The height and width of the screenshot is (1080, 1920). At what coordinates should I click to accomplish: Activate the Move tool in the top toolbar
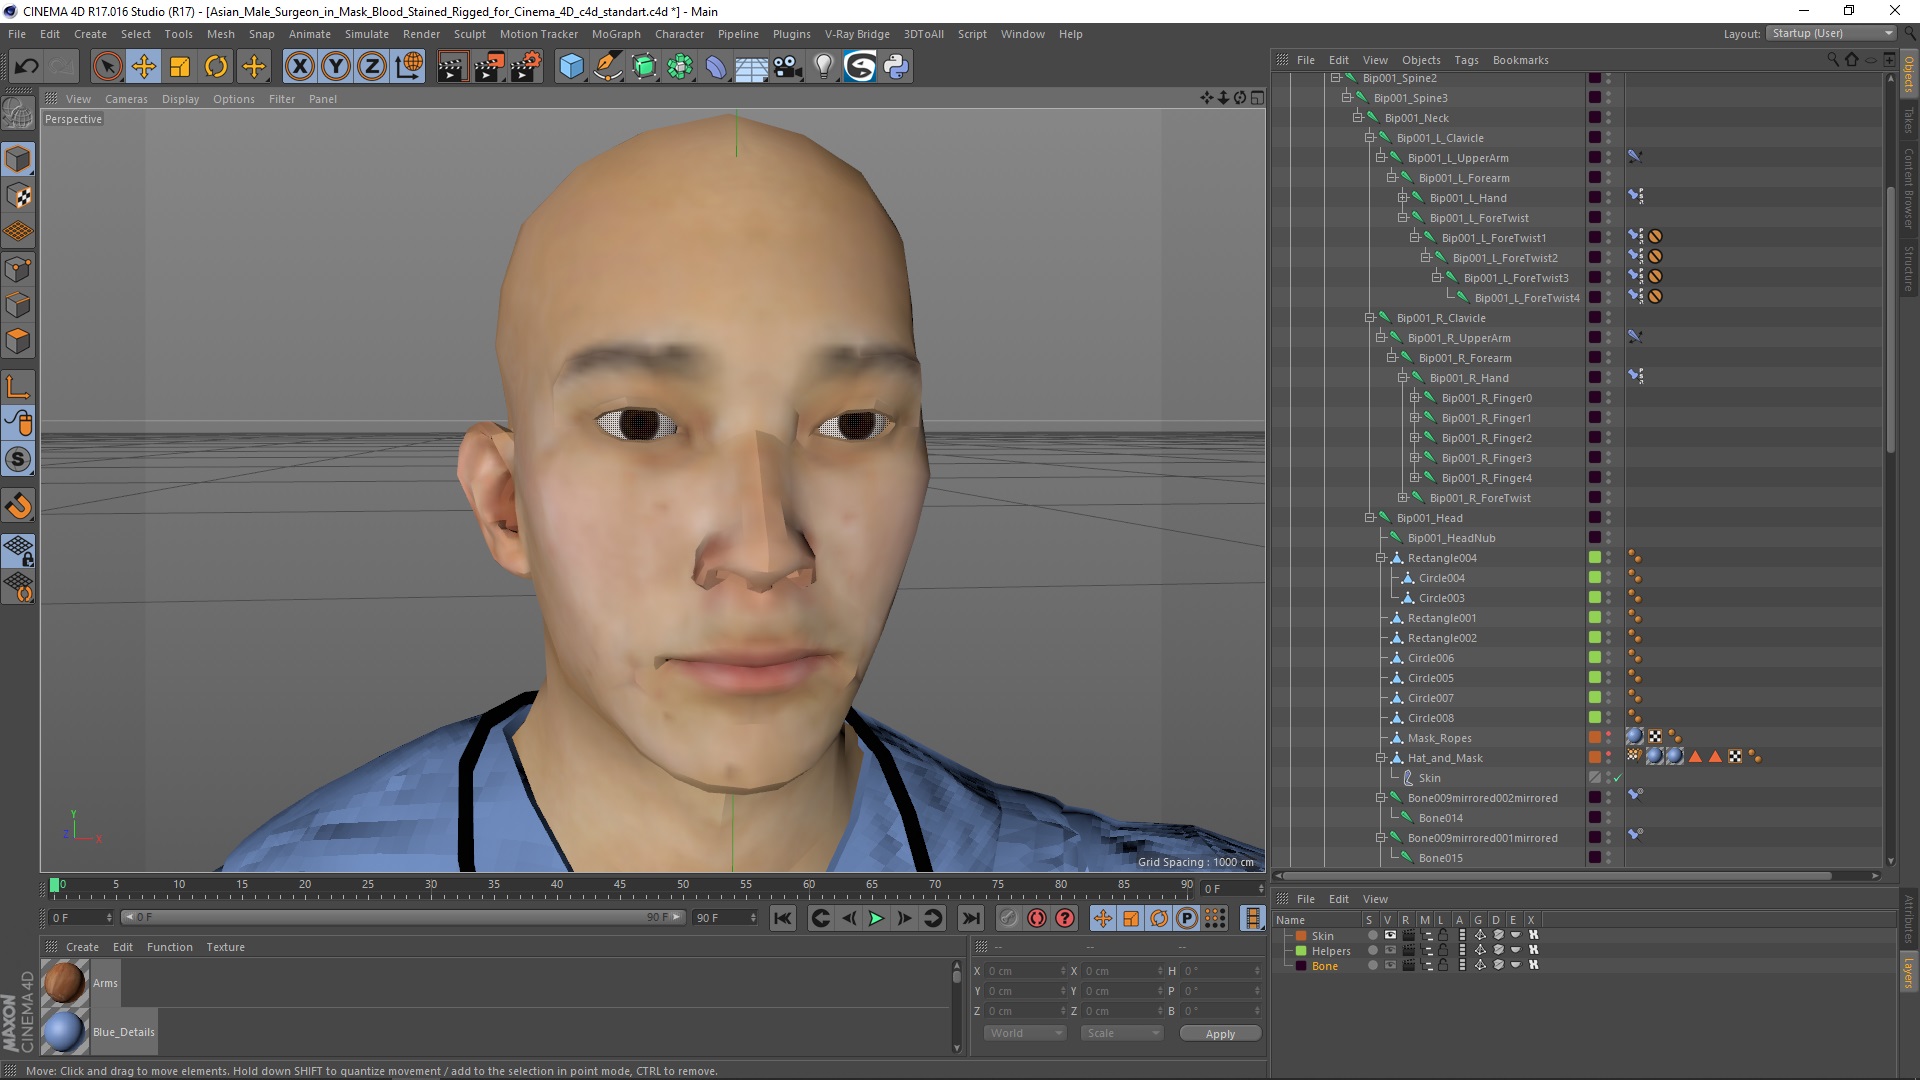click(x=144, y=67)
